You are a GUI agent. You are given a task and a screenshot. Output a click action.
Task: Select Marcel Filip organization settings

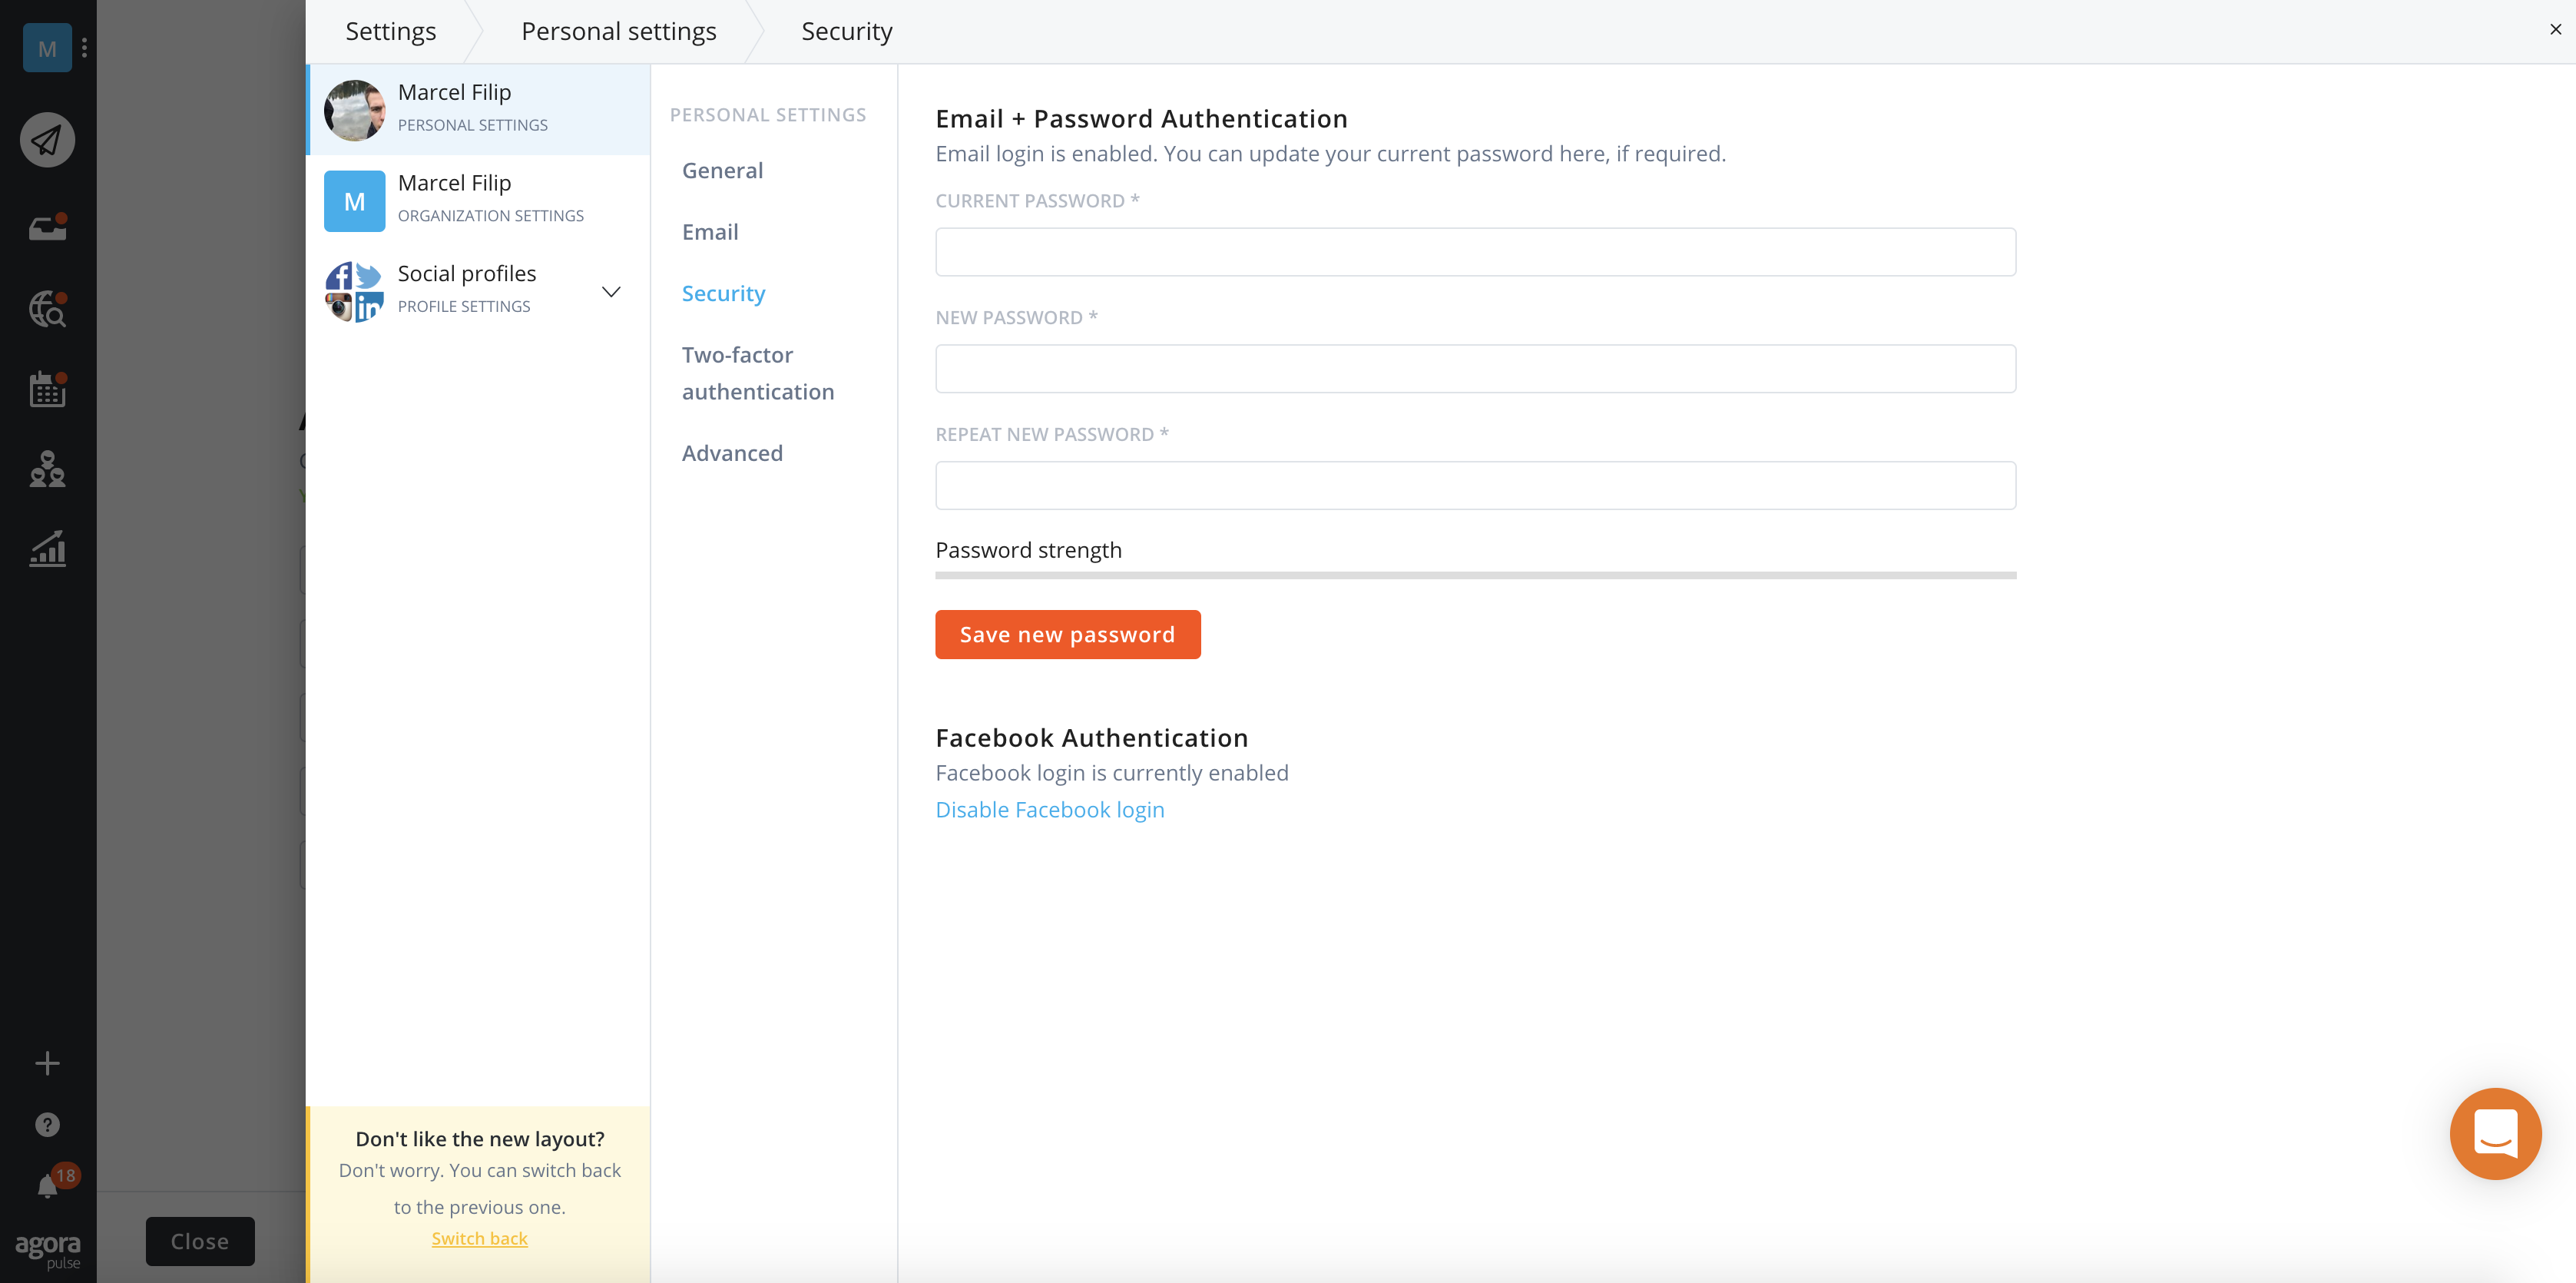click(478, 199)
